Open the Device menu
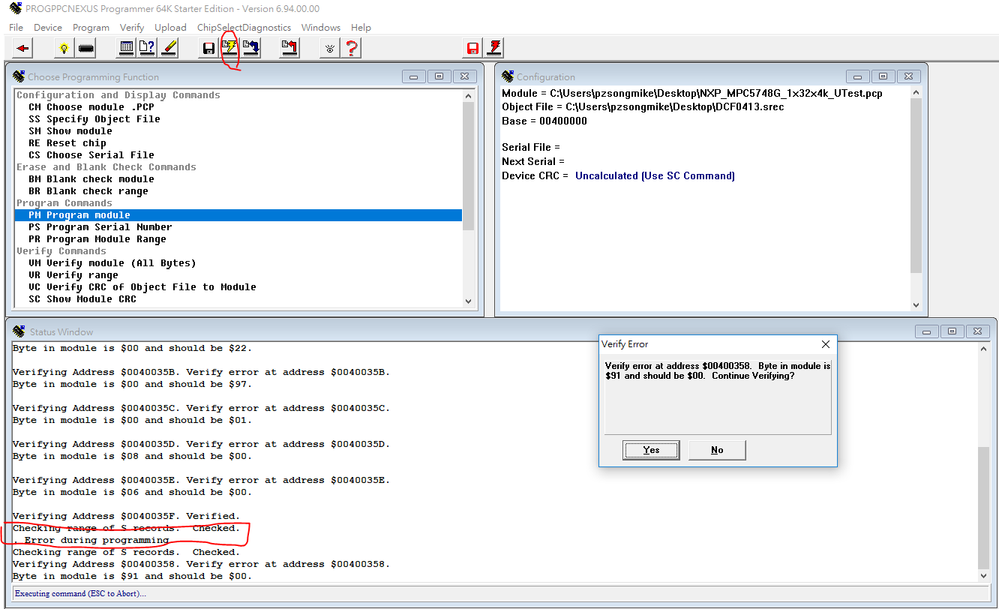 click(x=48, y=27)
